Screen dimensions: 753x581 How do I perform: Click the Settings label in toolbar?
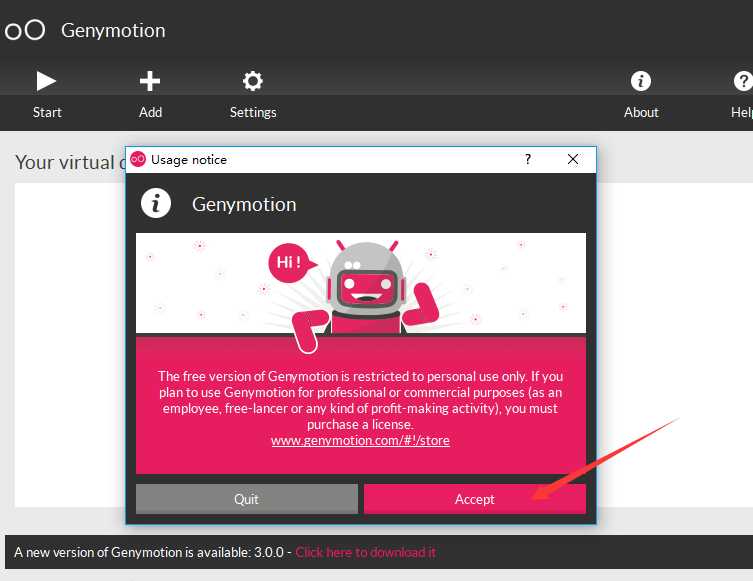253,112
